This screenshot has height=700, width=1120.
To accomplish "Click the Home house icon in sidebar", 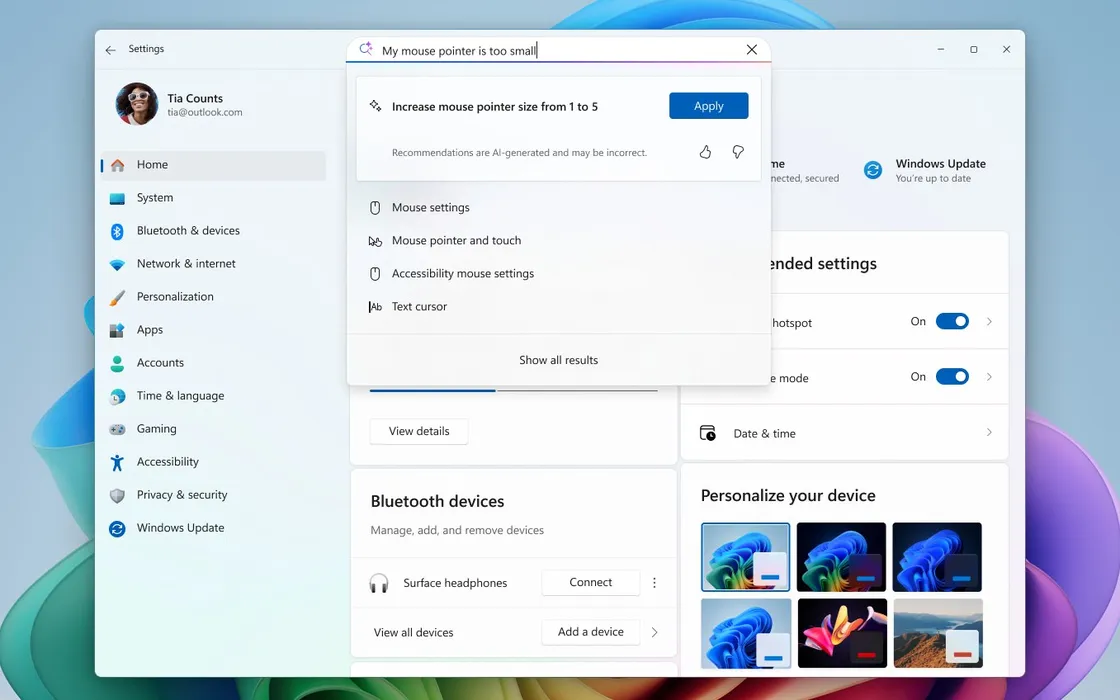I will (x=117, y=165).
